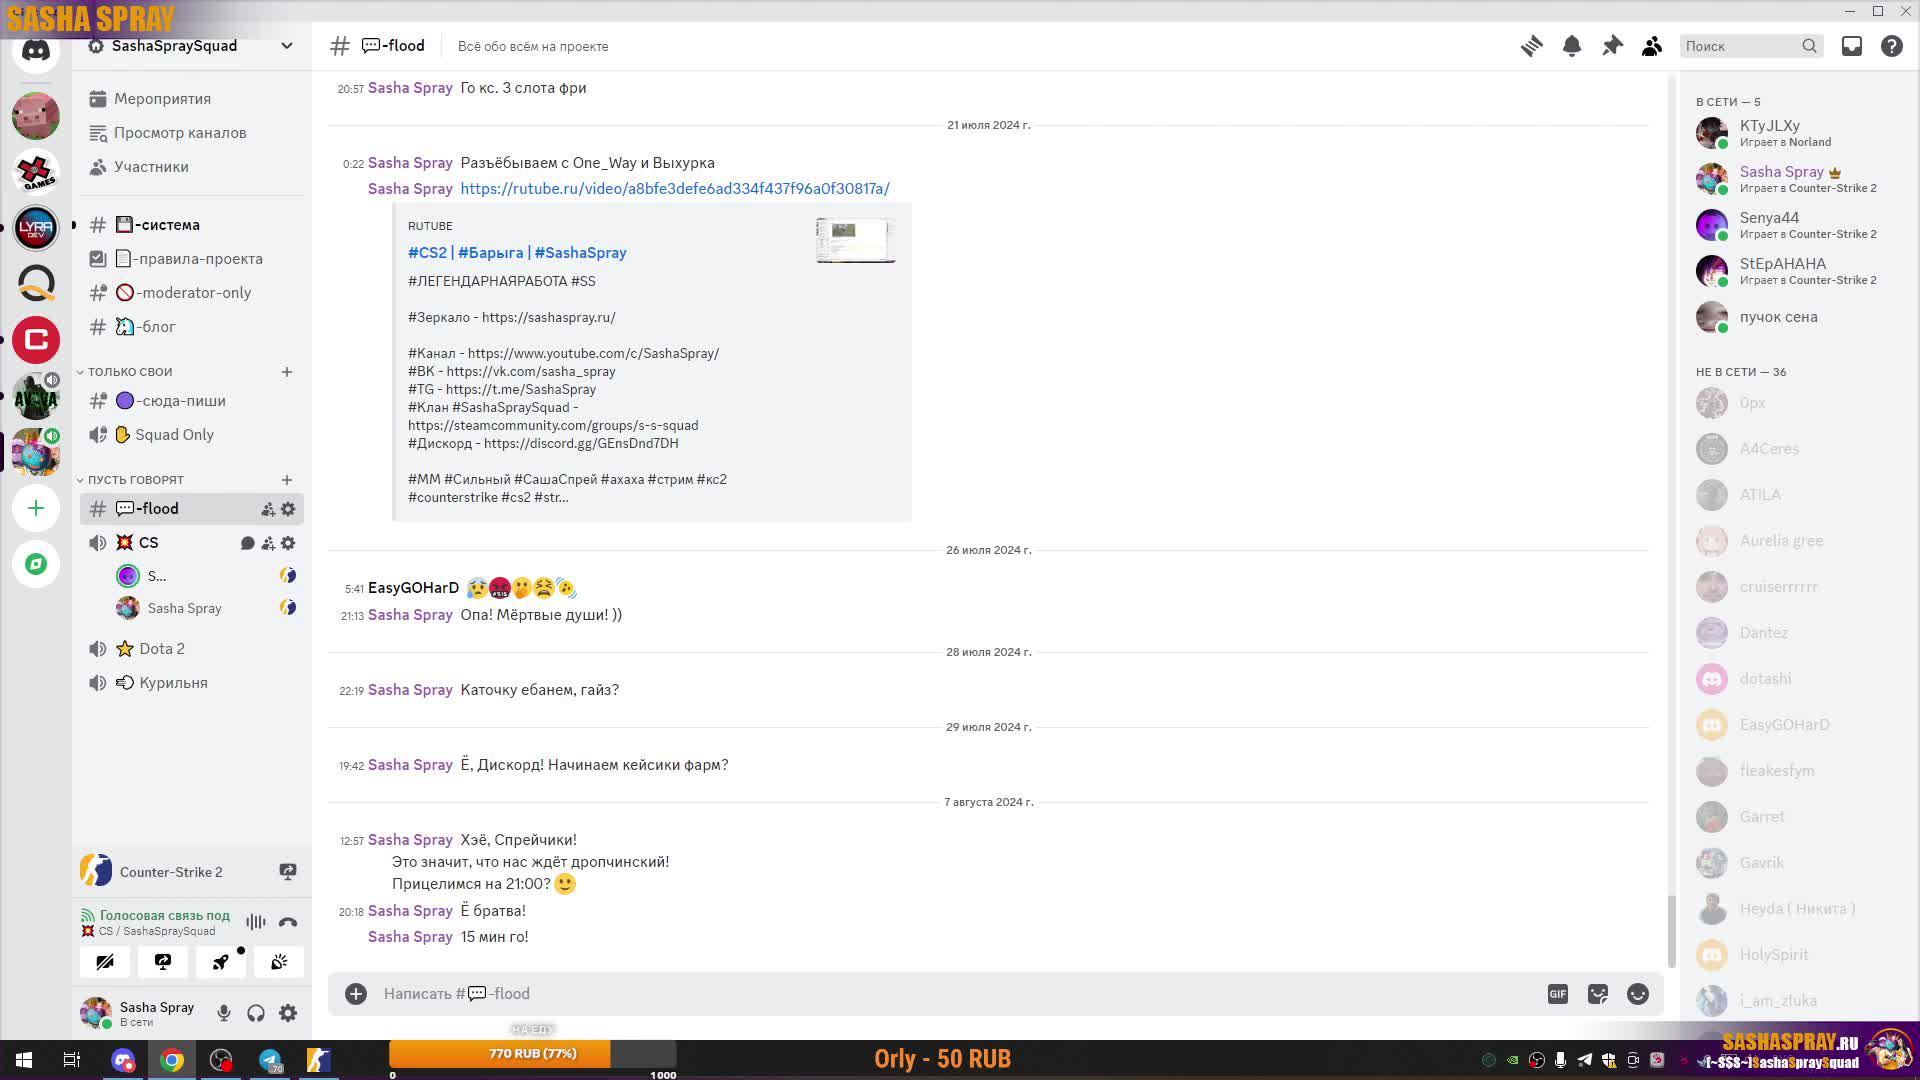Toggle the camera on
This screenshot has width=1920, height=1080.
(105, 962)
